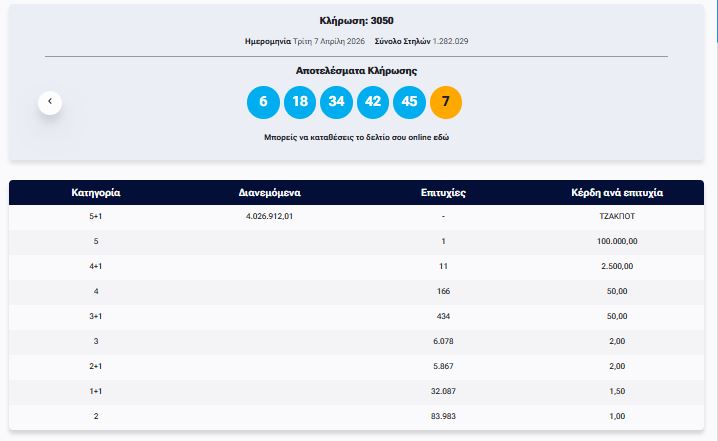
Task: Click the ΤΖΑΚΠΟΤ prize cell
Action: [618, 216]
